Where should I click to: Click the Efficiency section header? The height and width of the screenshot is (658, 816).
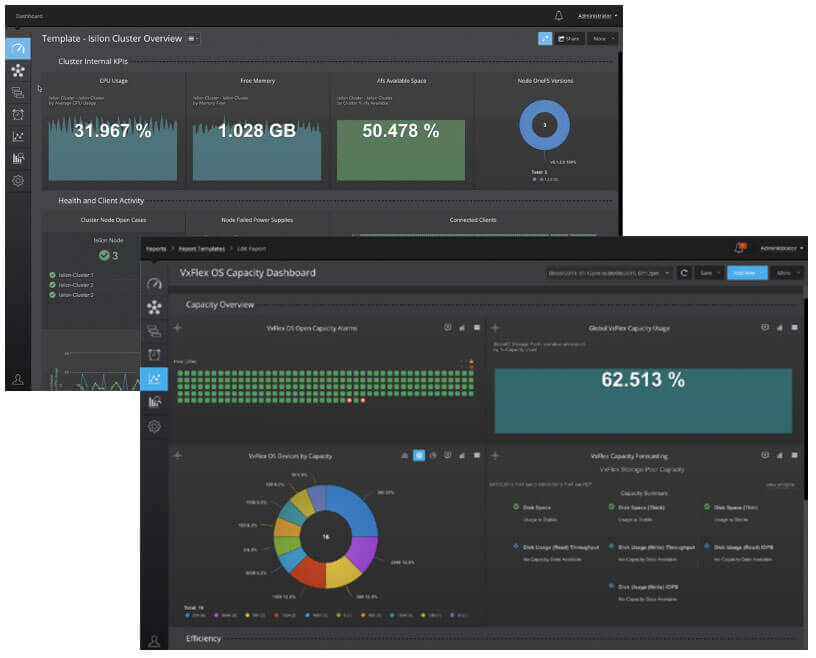pyautogui.click(x=203, y=639)
